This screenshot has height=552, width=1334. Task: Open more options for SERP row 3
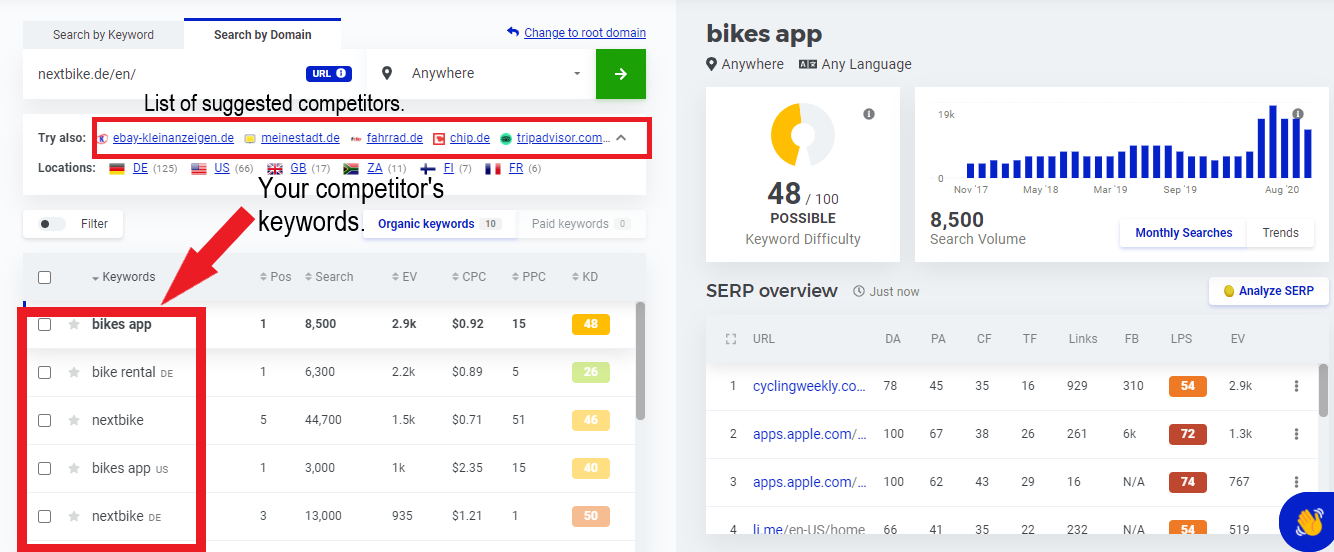[x=1296, y=482]
